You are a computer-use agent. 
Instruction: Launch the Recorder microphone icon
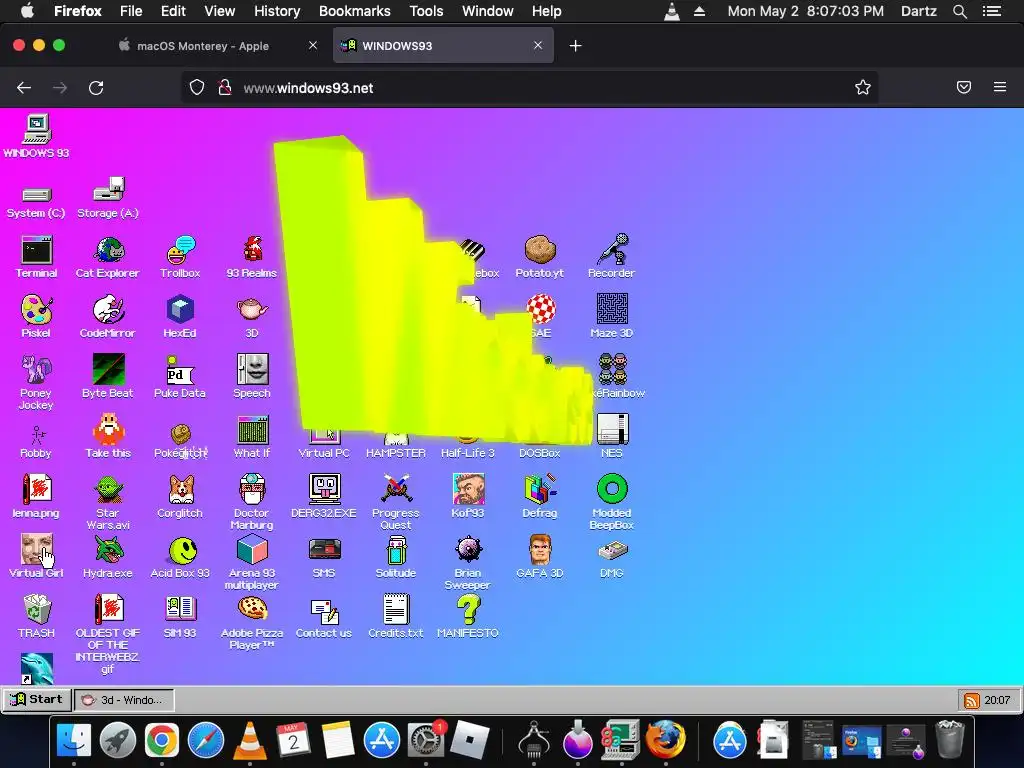[x=612, y=249]
